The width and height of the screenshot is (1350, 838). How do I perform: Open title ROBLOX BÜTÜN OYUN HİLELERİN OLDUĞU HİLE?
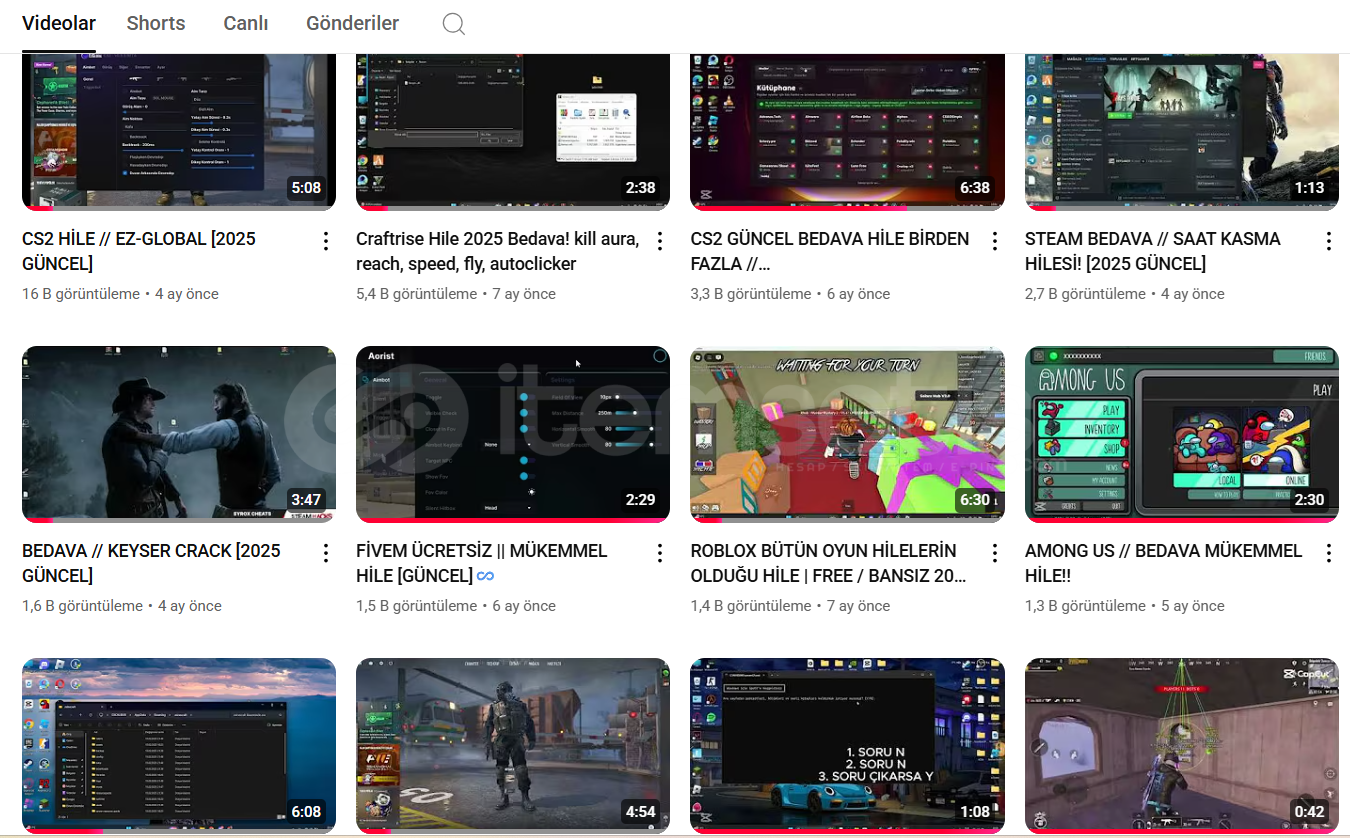click(x=829, y=563)
